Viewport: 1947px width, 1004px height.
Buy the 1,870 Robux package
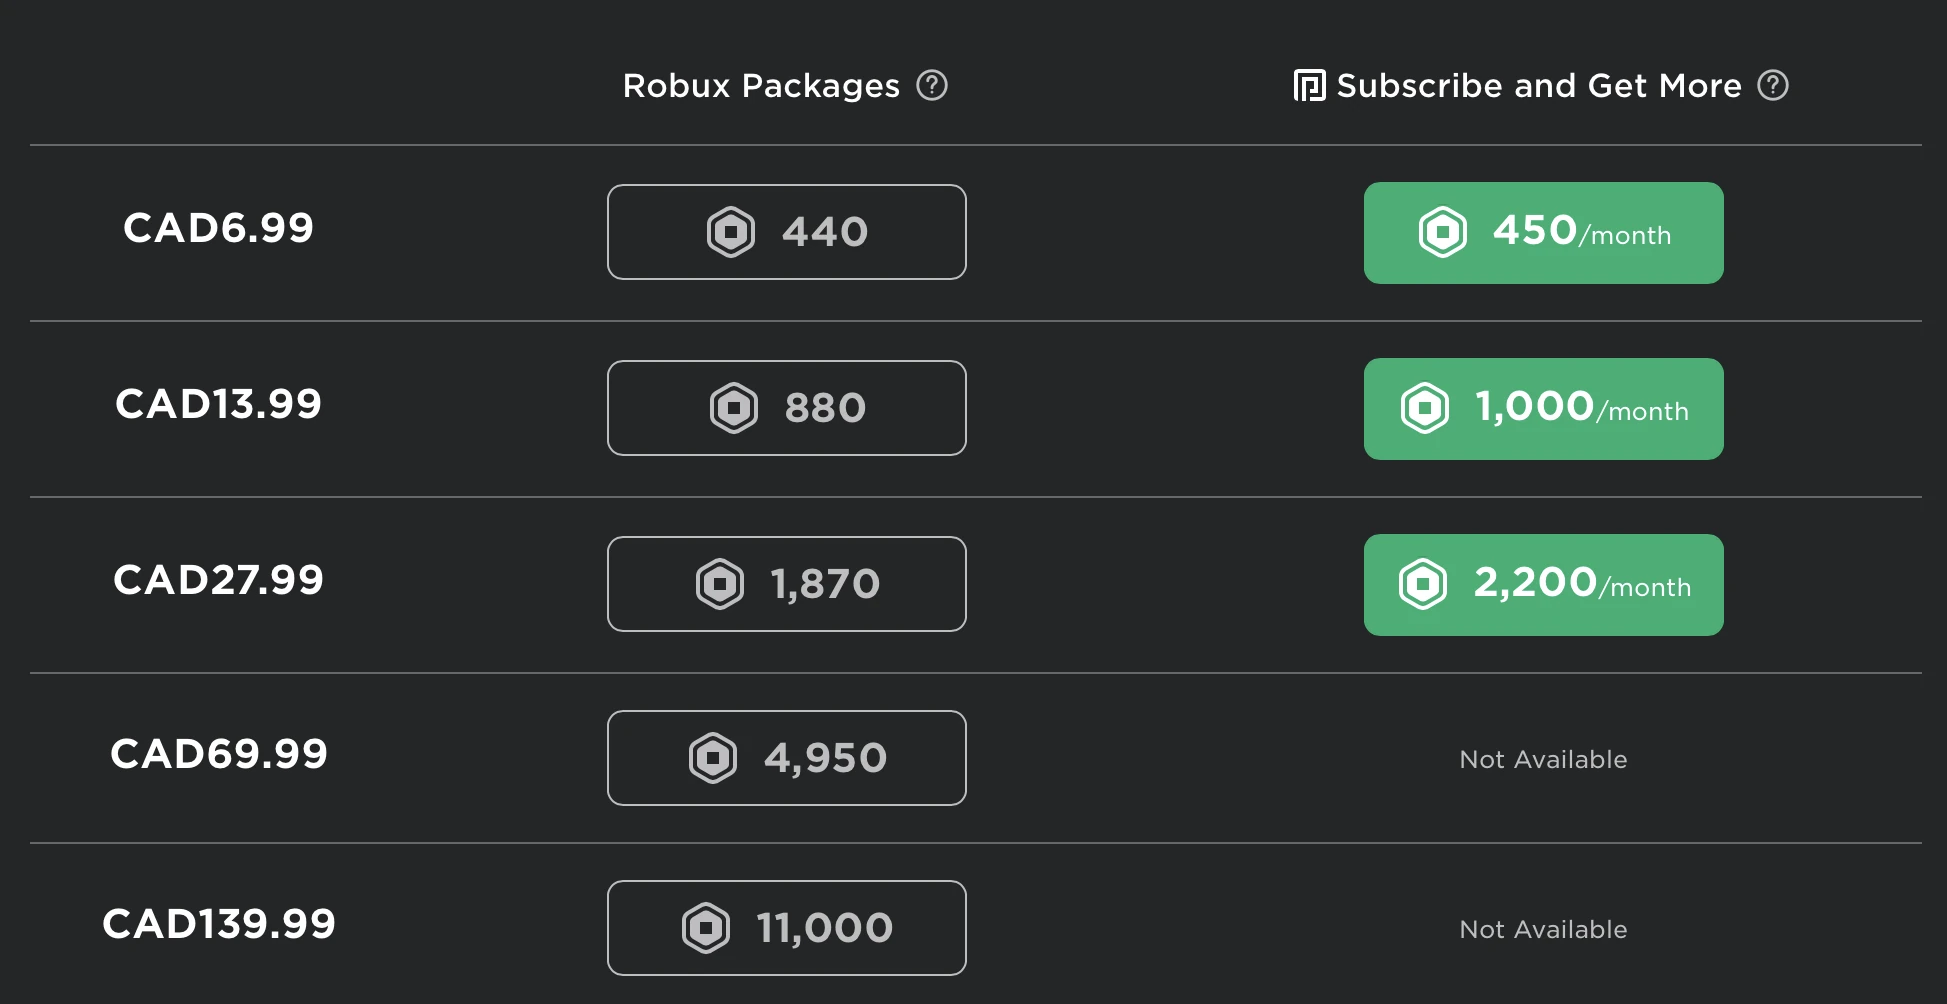click(786, 584)
